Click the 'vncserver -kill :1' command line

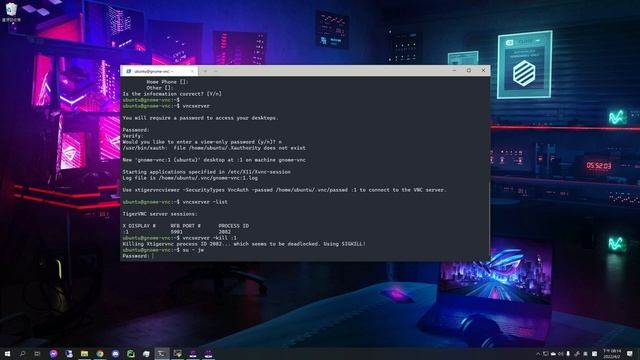pos(180,238)
